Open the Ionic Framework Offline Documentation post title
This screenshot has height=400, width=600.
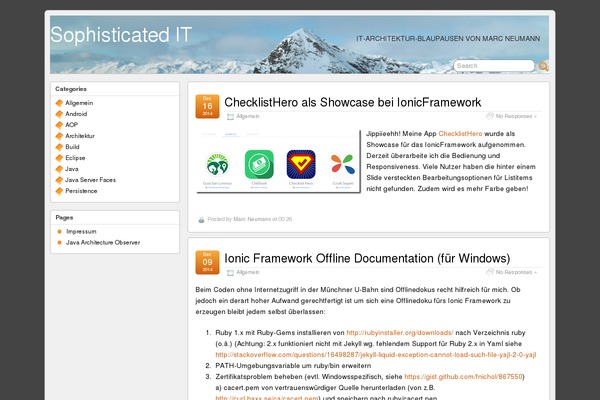coord(367,258)
